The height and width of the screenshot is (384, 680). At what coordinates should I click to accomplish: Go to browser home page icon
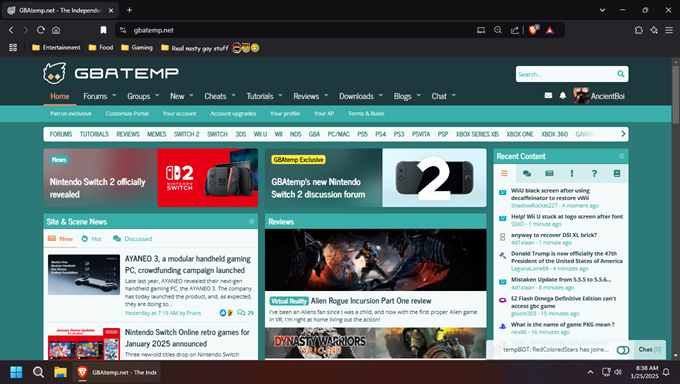(56, 30)
